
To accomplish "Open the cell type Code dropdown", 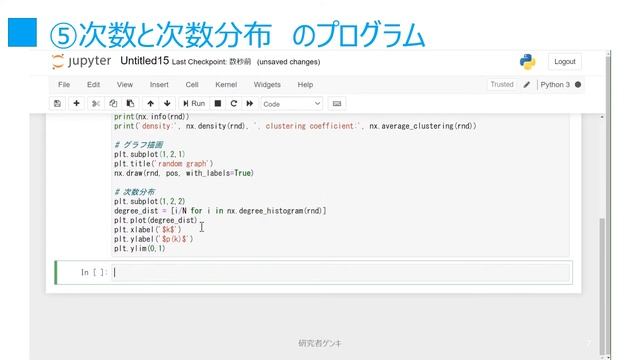I will coord(292,104).
